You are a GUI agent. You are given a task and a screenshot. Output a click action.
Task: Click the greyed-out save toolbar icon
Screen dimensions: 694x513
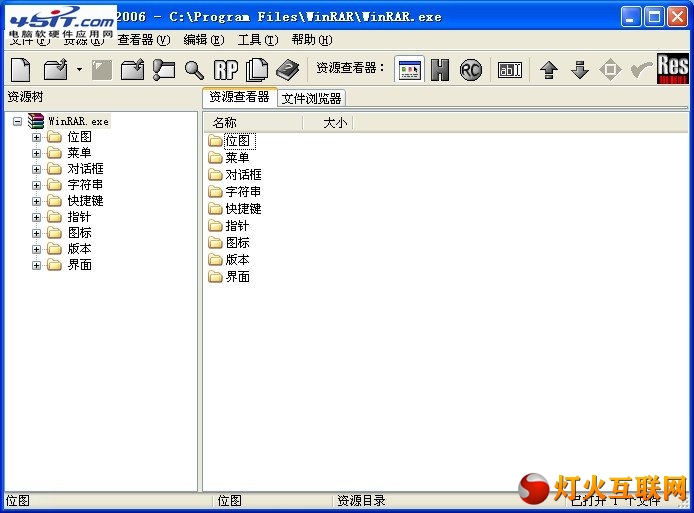pyautogui.click(x=101, y=69)
